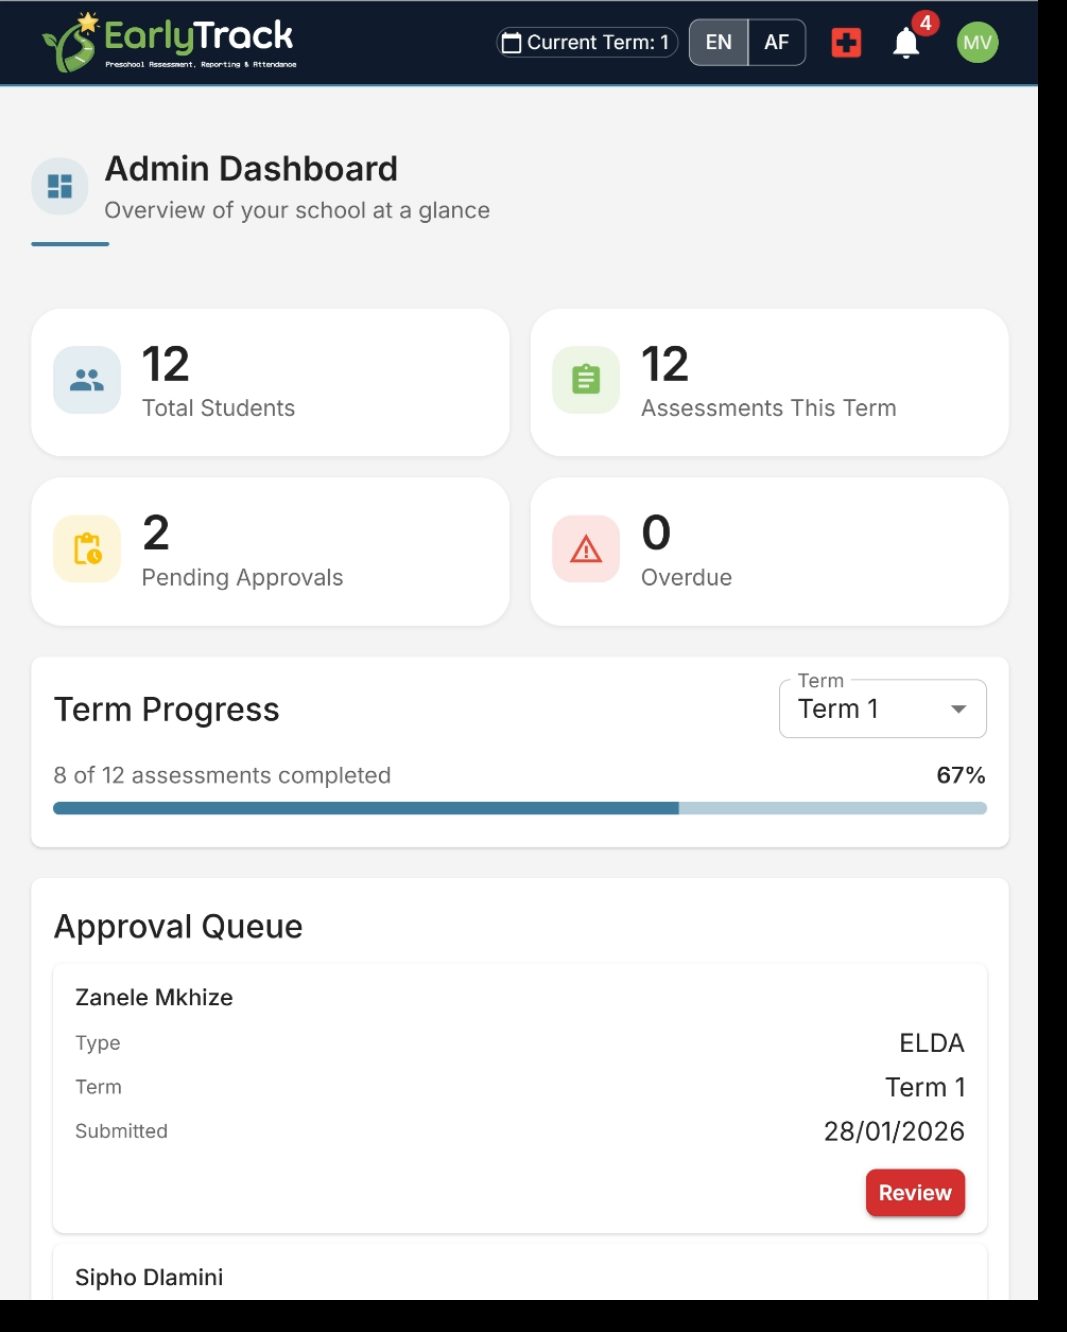Click the red medical cross icon
Screen dimensions: 1067x1332
point(845,43)
